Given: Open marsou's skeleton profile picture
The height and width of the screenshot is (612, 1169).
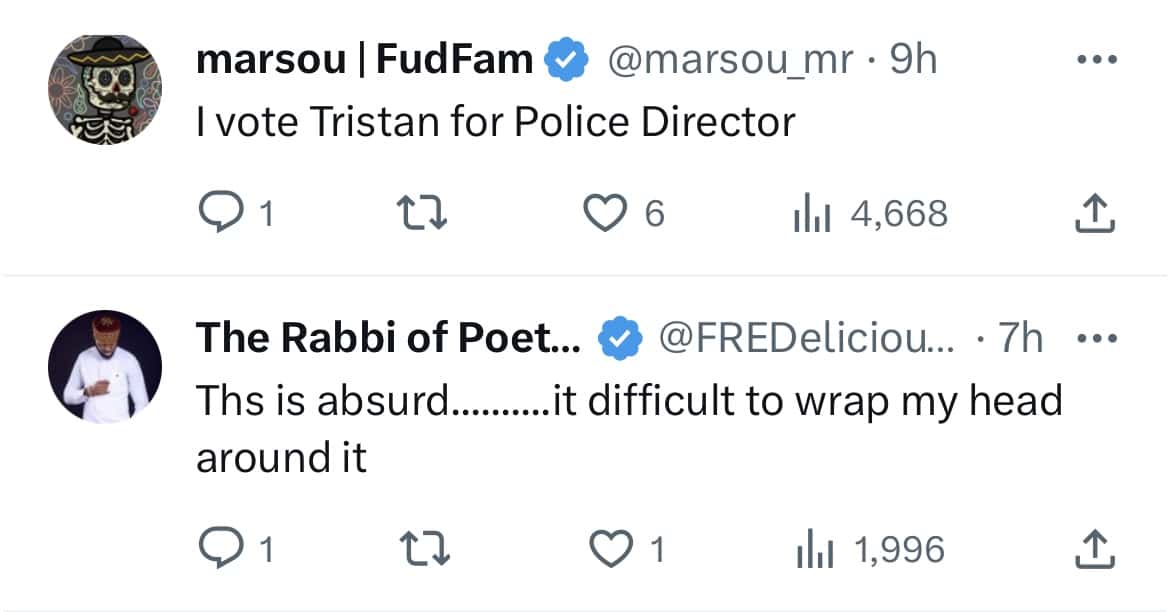Looking at the screenshot, I should (x=104, y=91).
